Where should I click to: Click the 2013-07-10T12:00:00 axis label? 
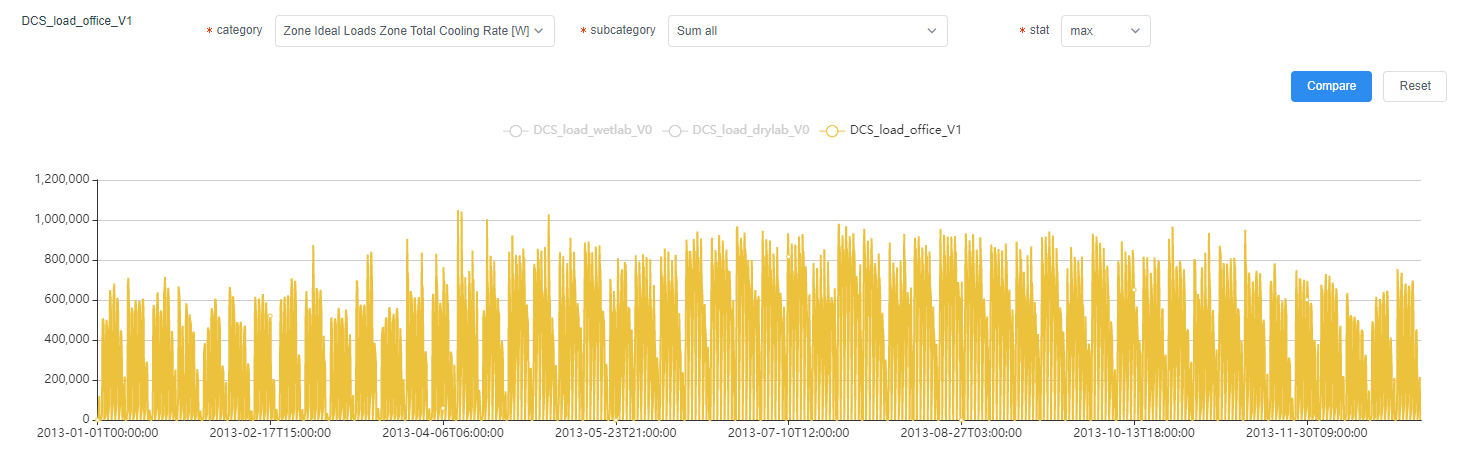(789, 433)
